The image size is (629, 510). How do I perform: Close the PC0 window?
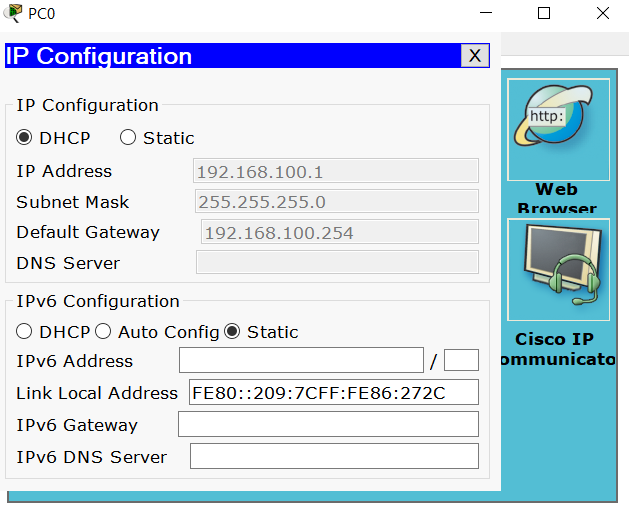click(x=603, y=13)
